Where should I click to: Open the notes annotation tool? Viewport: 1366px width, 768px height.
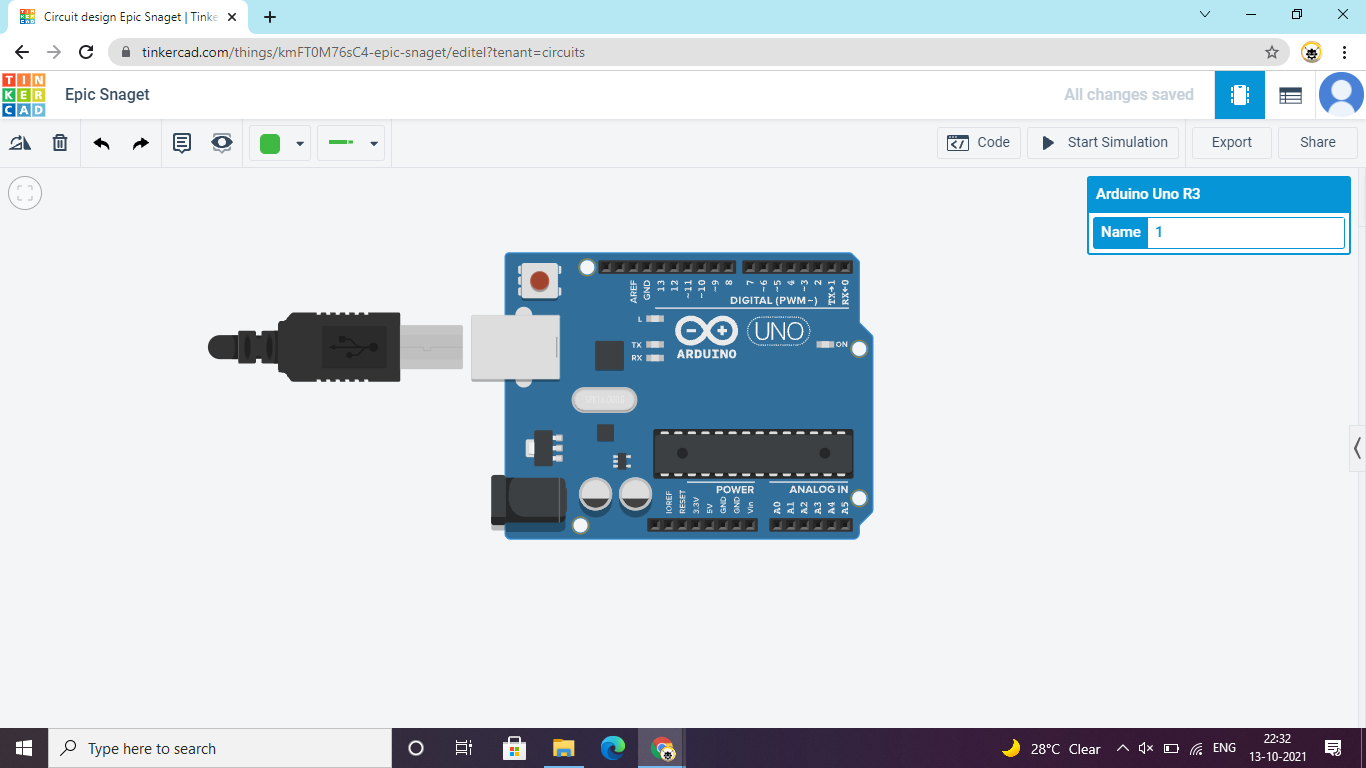[182, 143]
